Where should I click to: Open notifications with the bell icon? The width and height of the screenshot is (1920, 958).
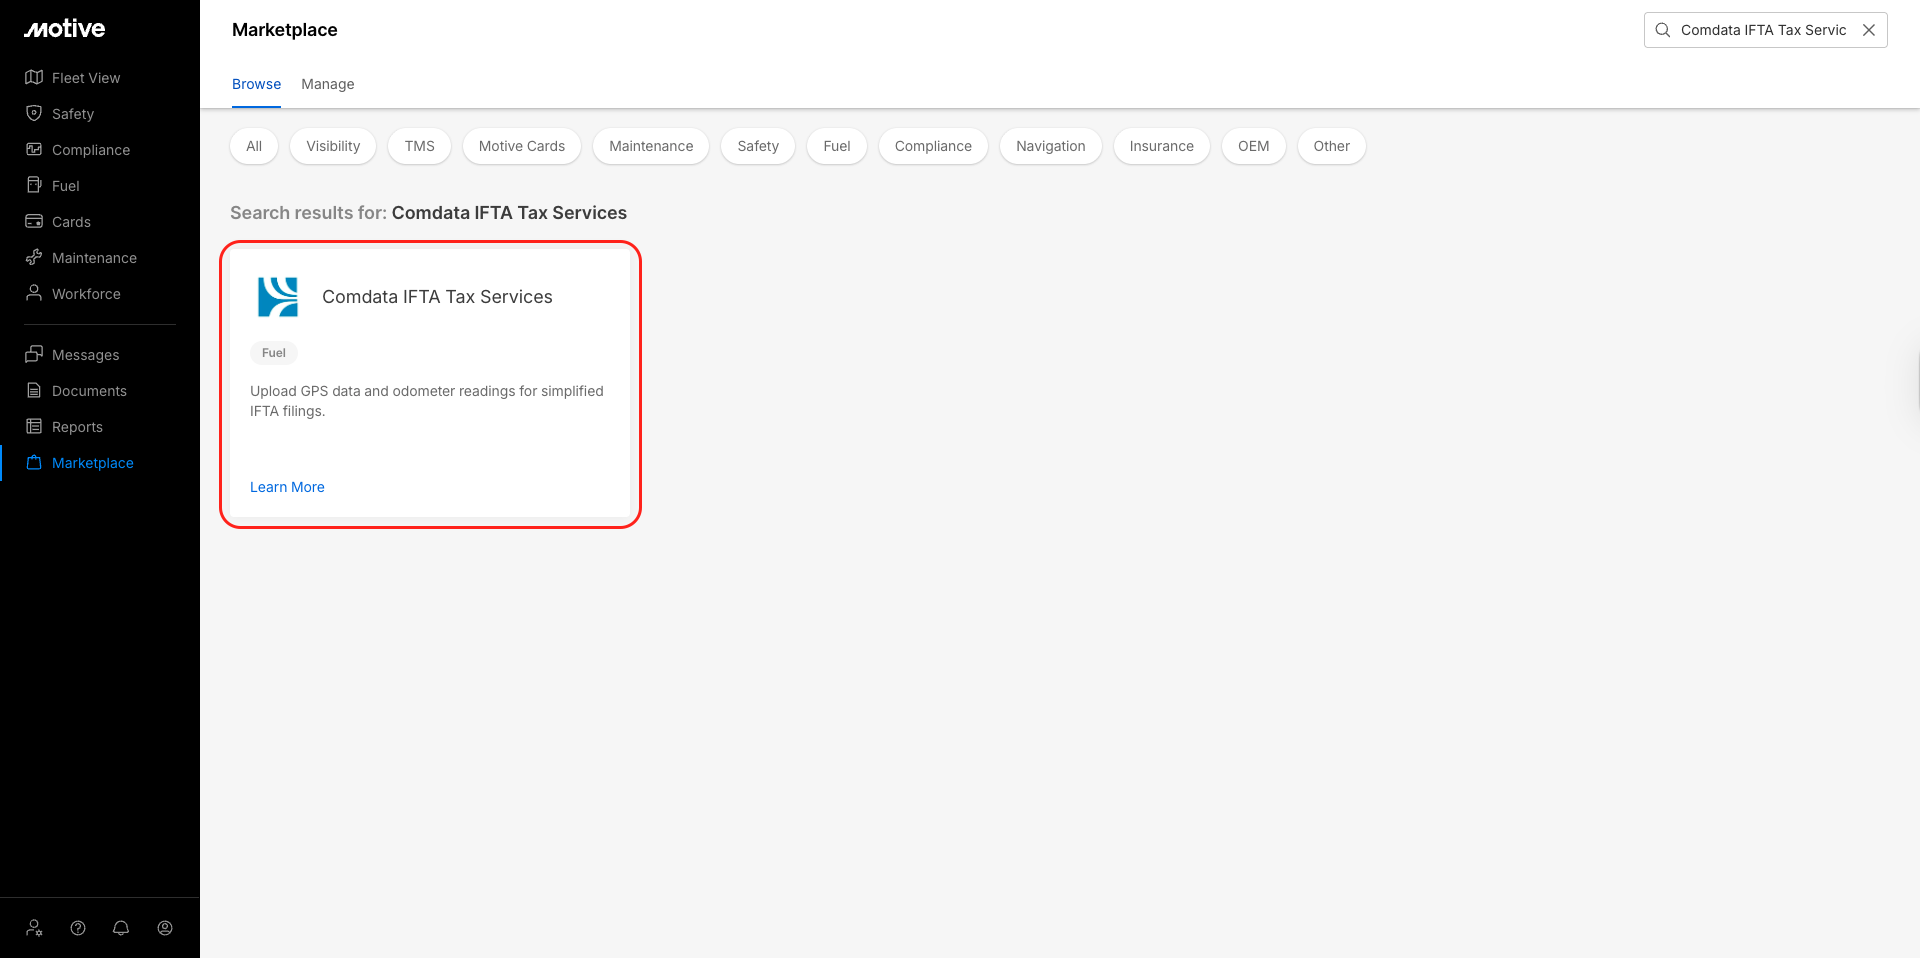click(x=121, y=928)
